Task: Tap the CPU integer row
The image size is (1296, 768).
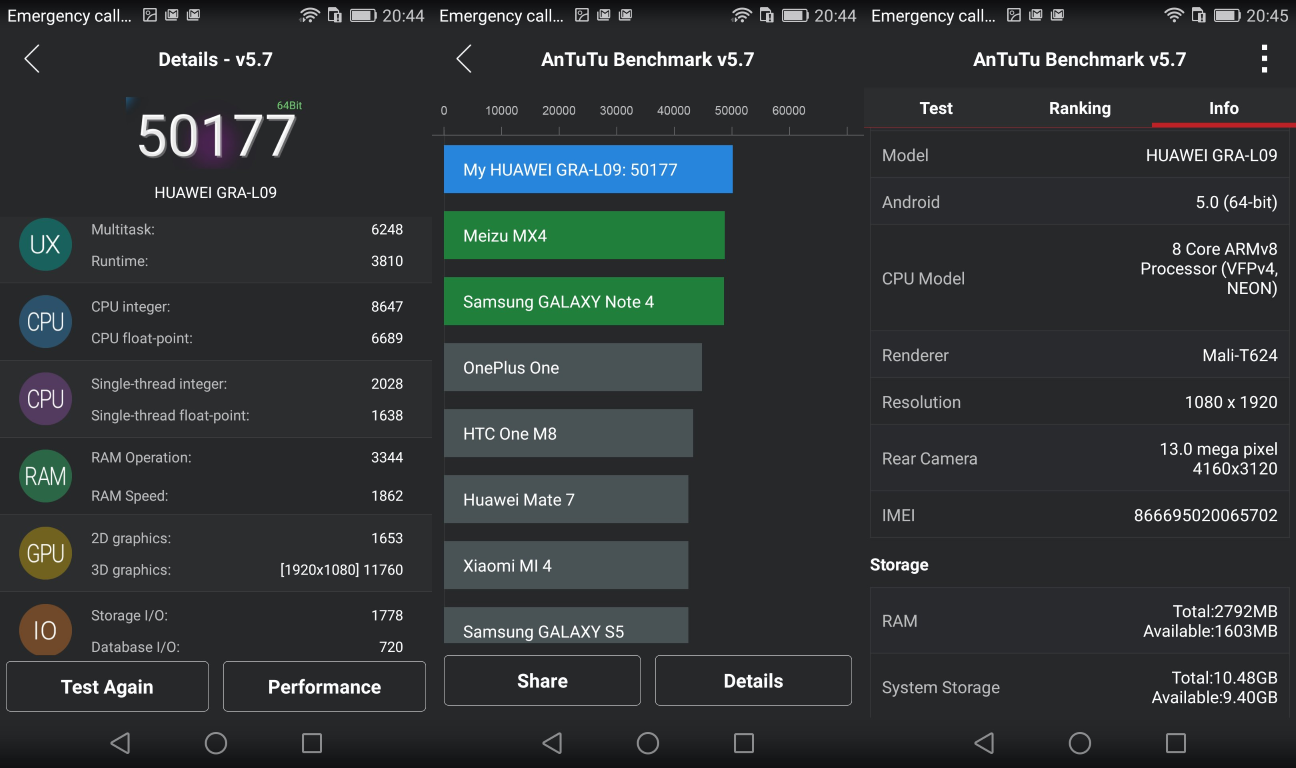Action: (x=247, y=307)
